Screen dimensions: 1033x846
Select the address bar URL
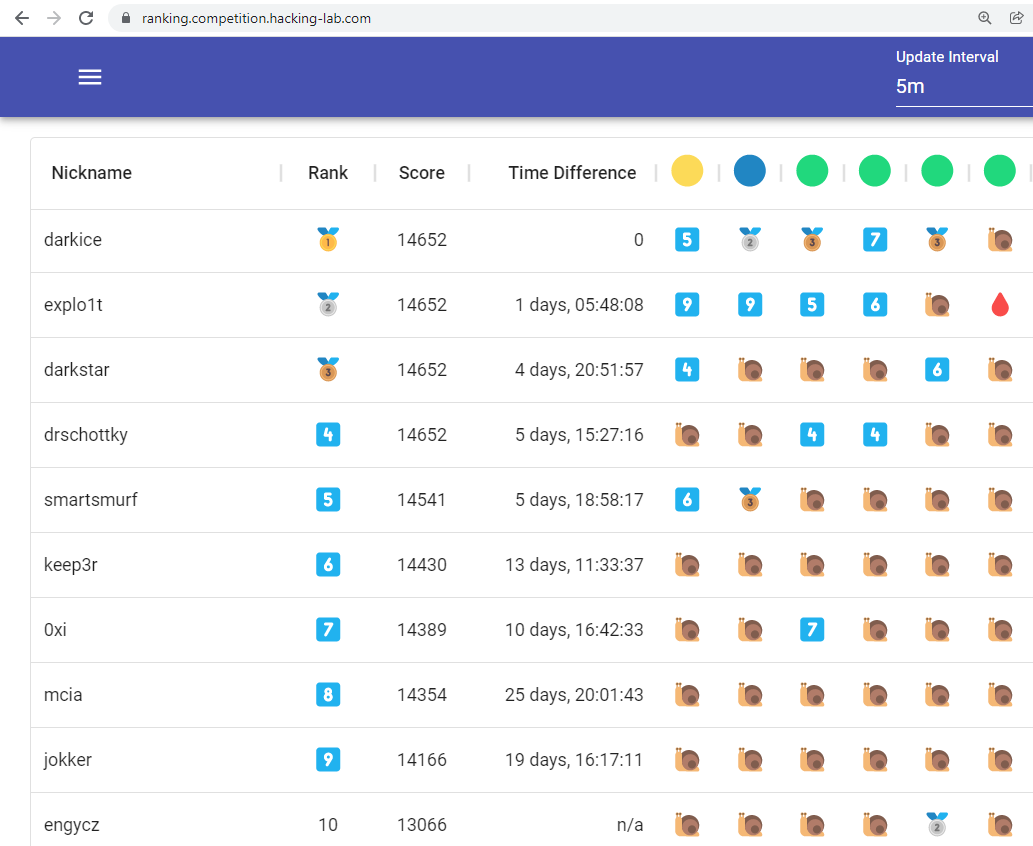pyautogui.click(x=256, y=18)
